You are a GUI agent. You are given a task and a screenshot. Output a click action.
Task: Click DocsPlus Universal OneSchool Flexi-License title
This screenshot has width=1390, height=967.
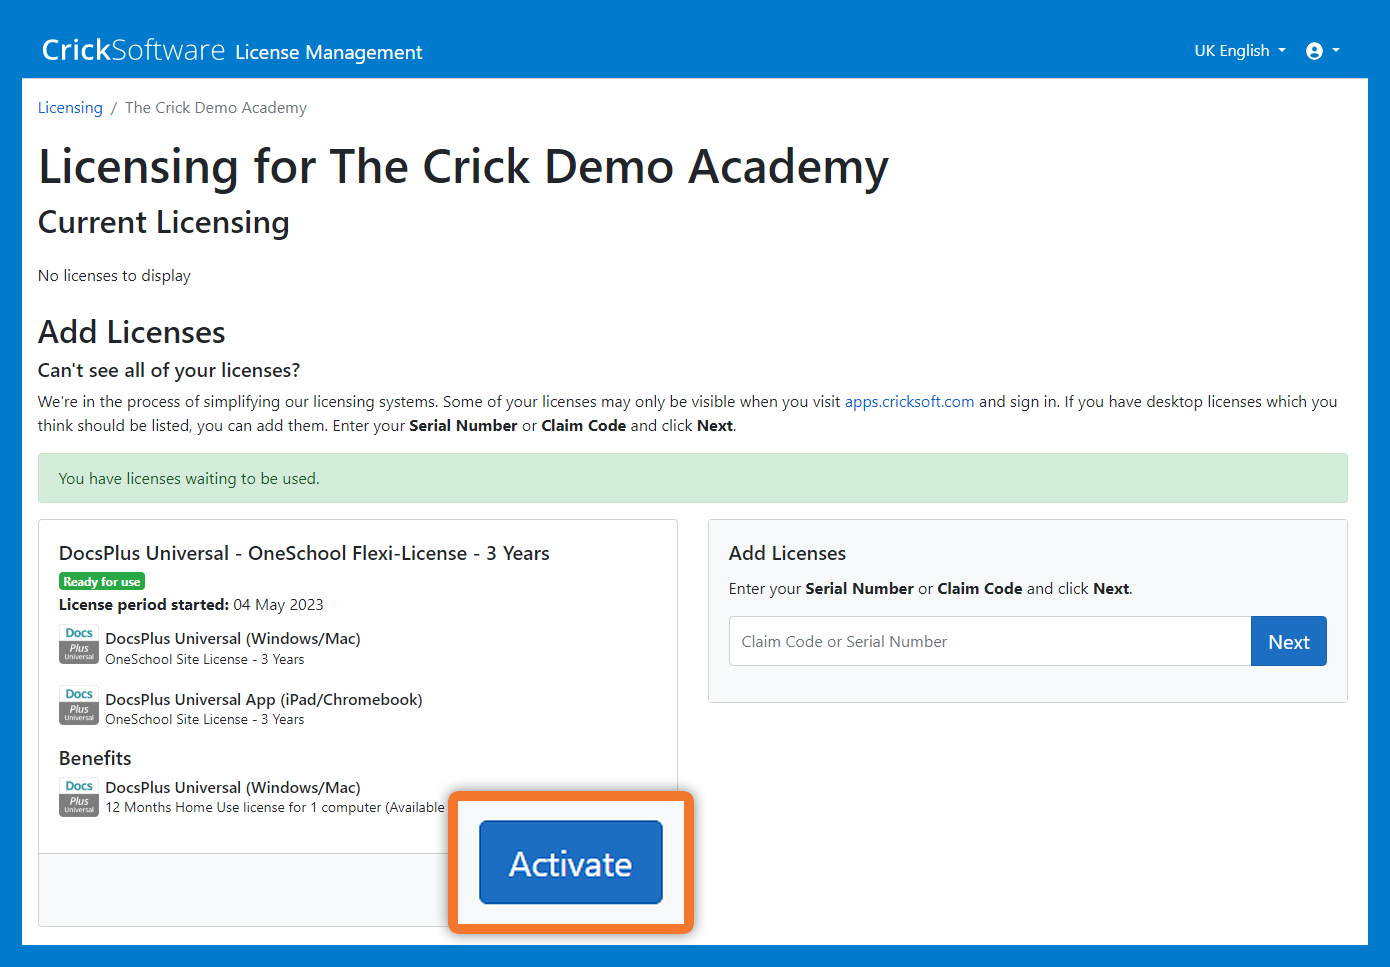pos(304,554)
